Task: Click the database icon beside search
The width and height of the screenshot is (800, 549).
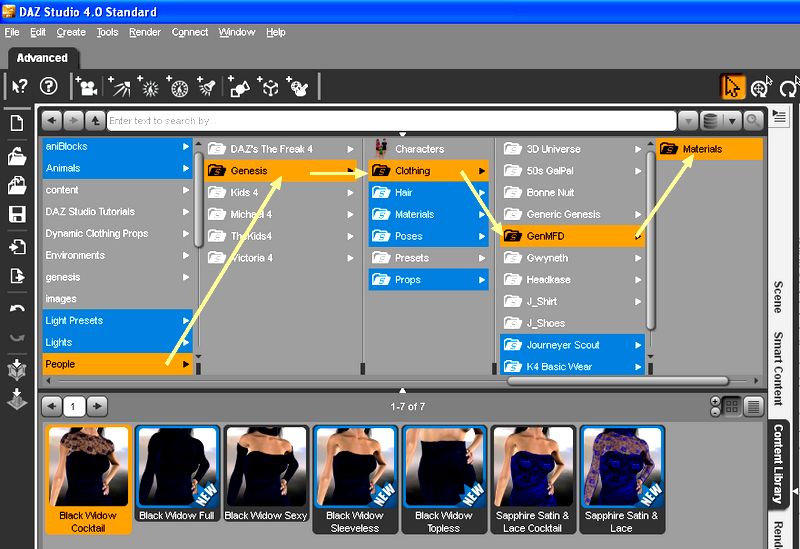Action: pos(710,121)
